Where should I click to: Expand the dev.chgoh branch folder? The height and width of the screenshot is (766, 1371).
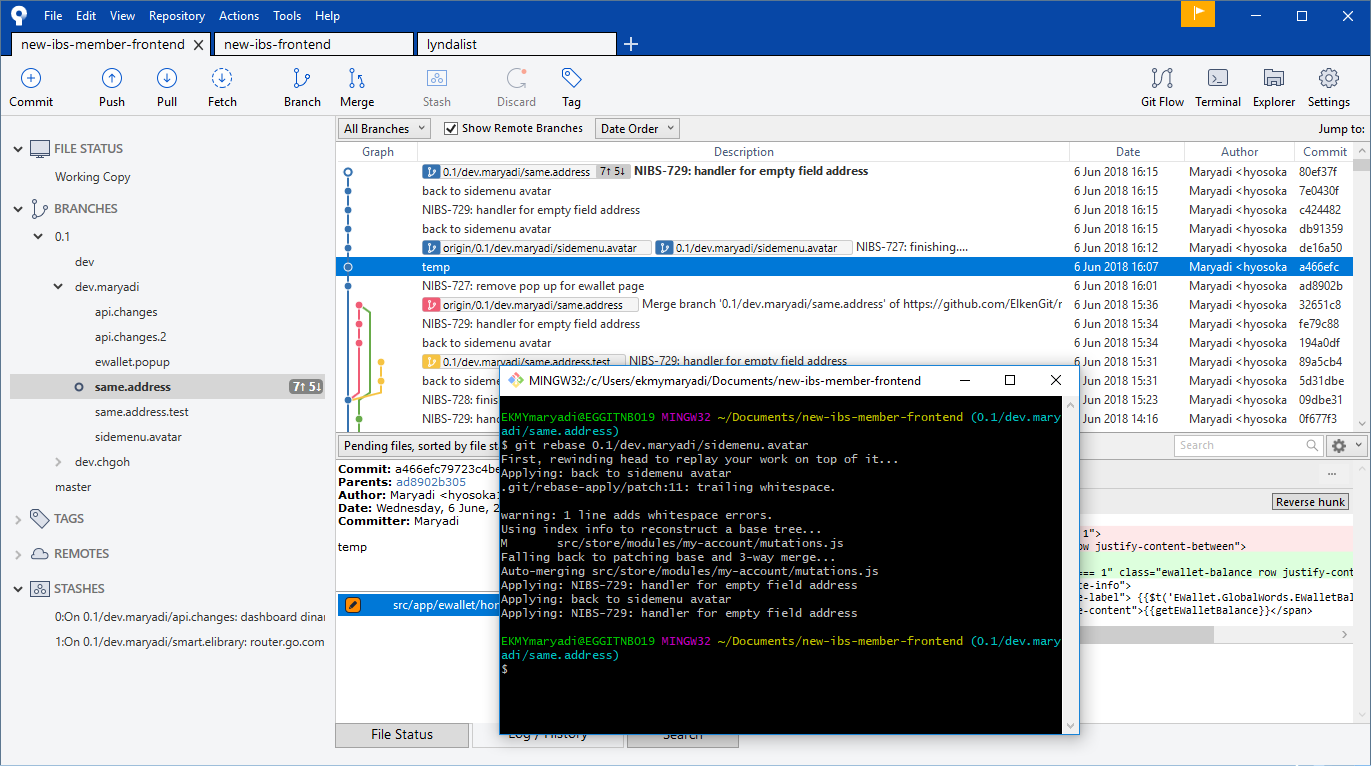(59, 462)
